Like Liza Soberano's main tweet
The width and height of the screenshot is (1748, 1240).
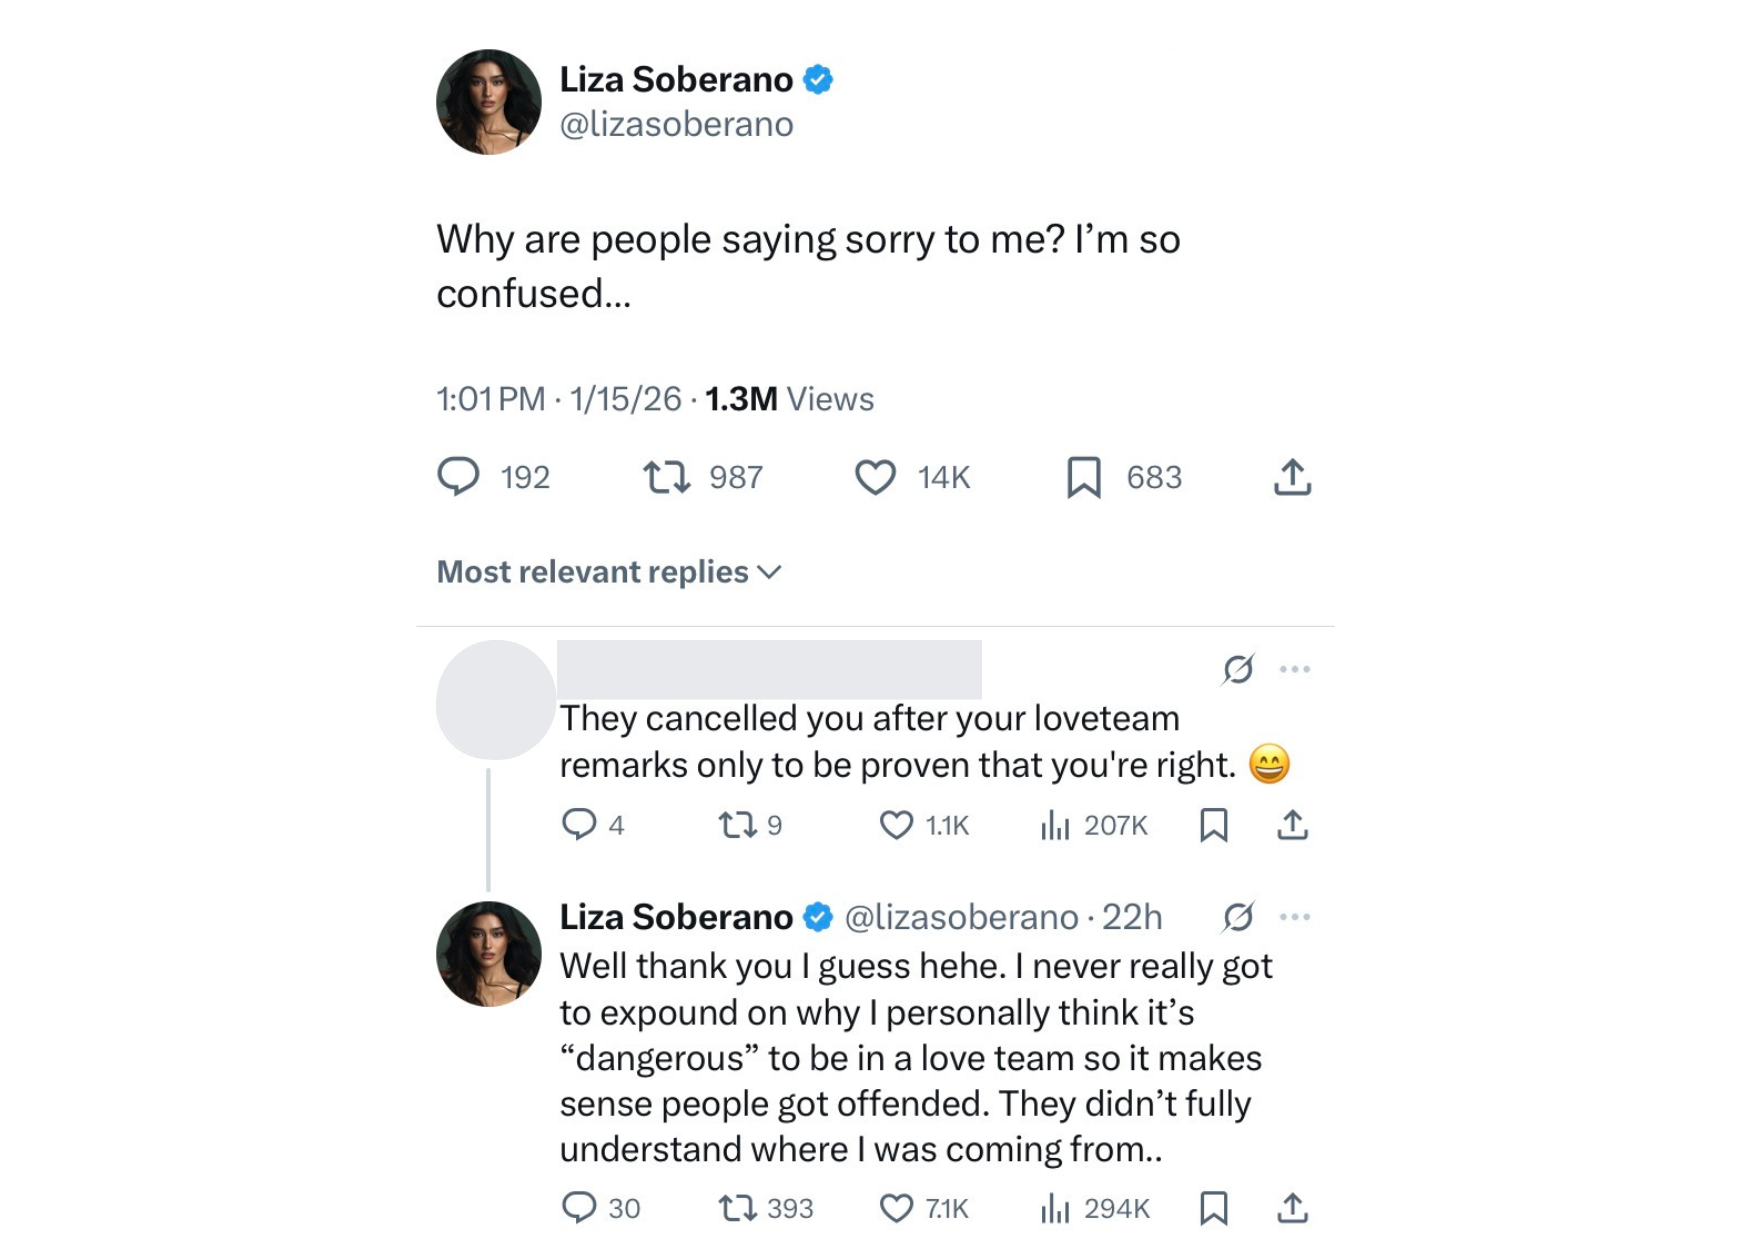click(x=874, y=477)
